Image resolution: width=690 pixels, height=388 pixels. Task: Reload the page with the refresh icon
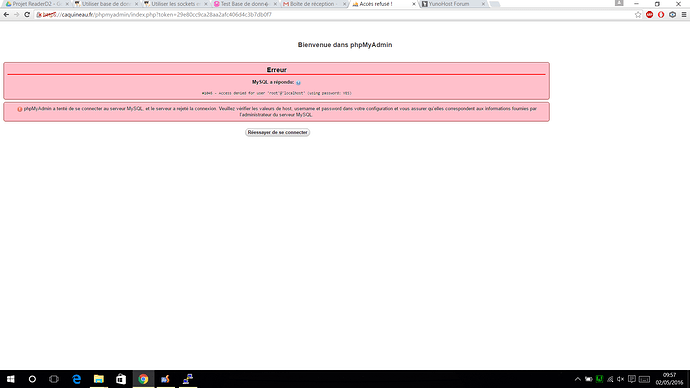coord(27,15)
